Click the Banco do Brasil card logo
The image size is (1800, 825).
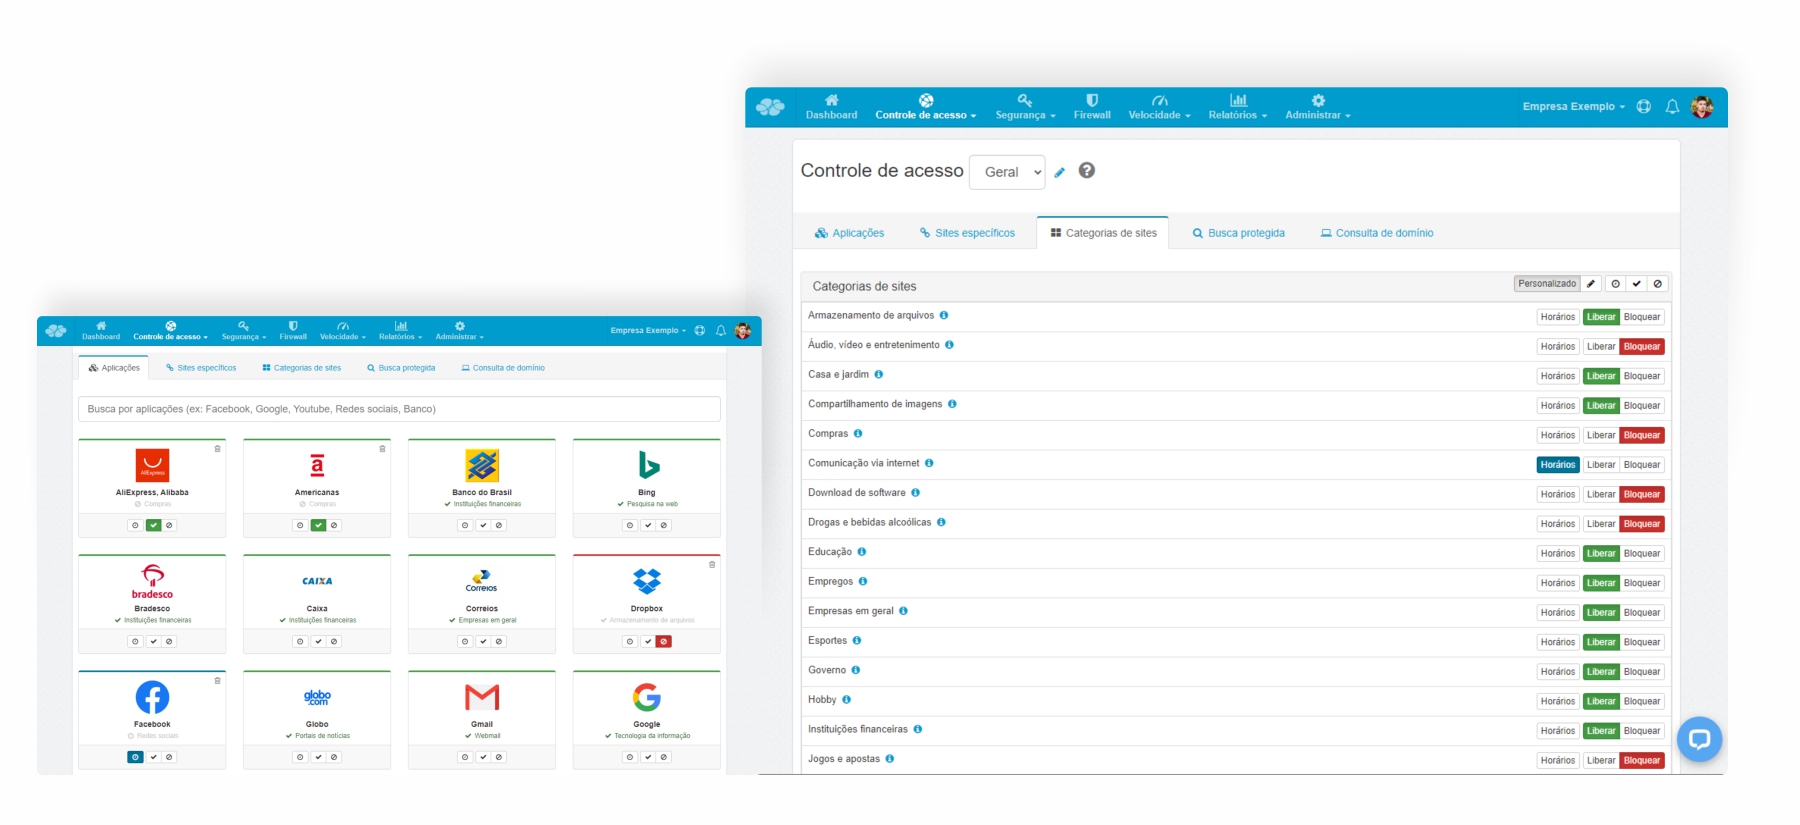[x=482, y=465]
